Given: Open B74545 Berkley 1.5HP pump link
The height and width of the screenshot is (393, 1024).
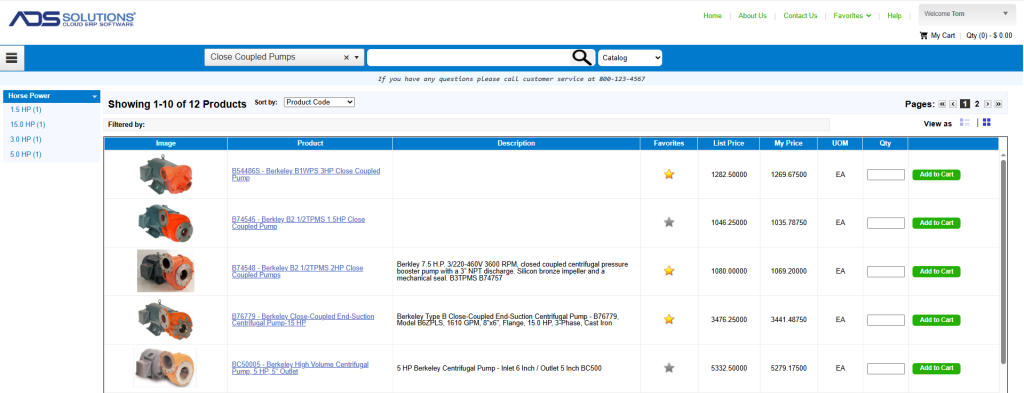Looking at the screenshot, I should 298,223.
